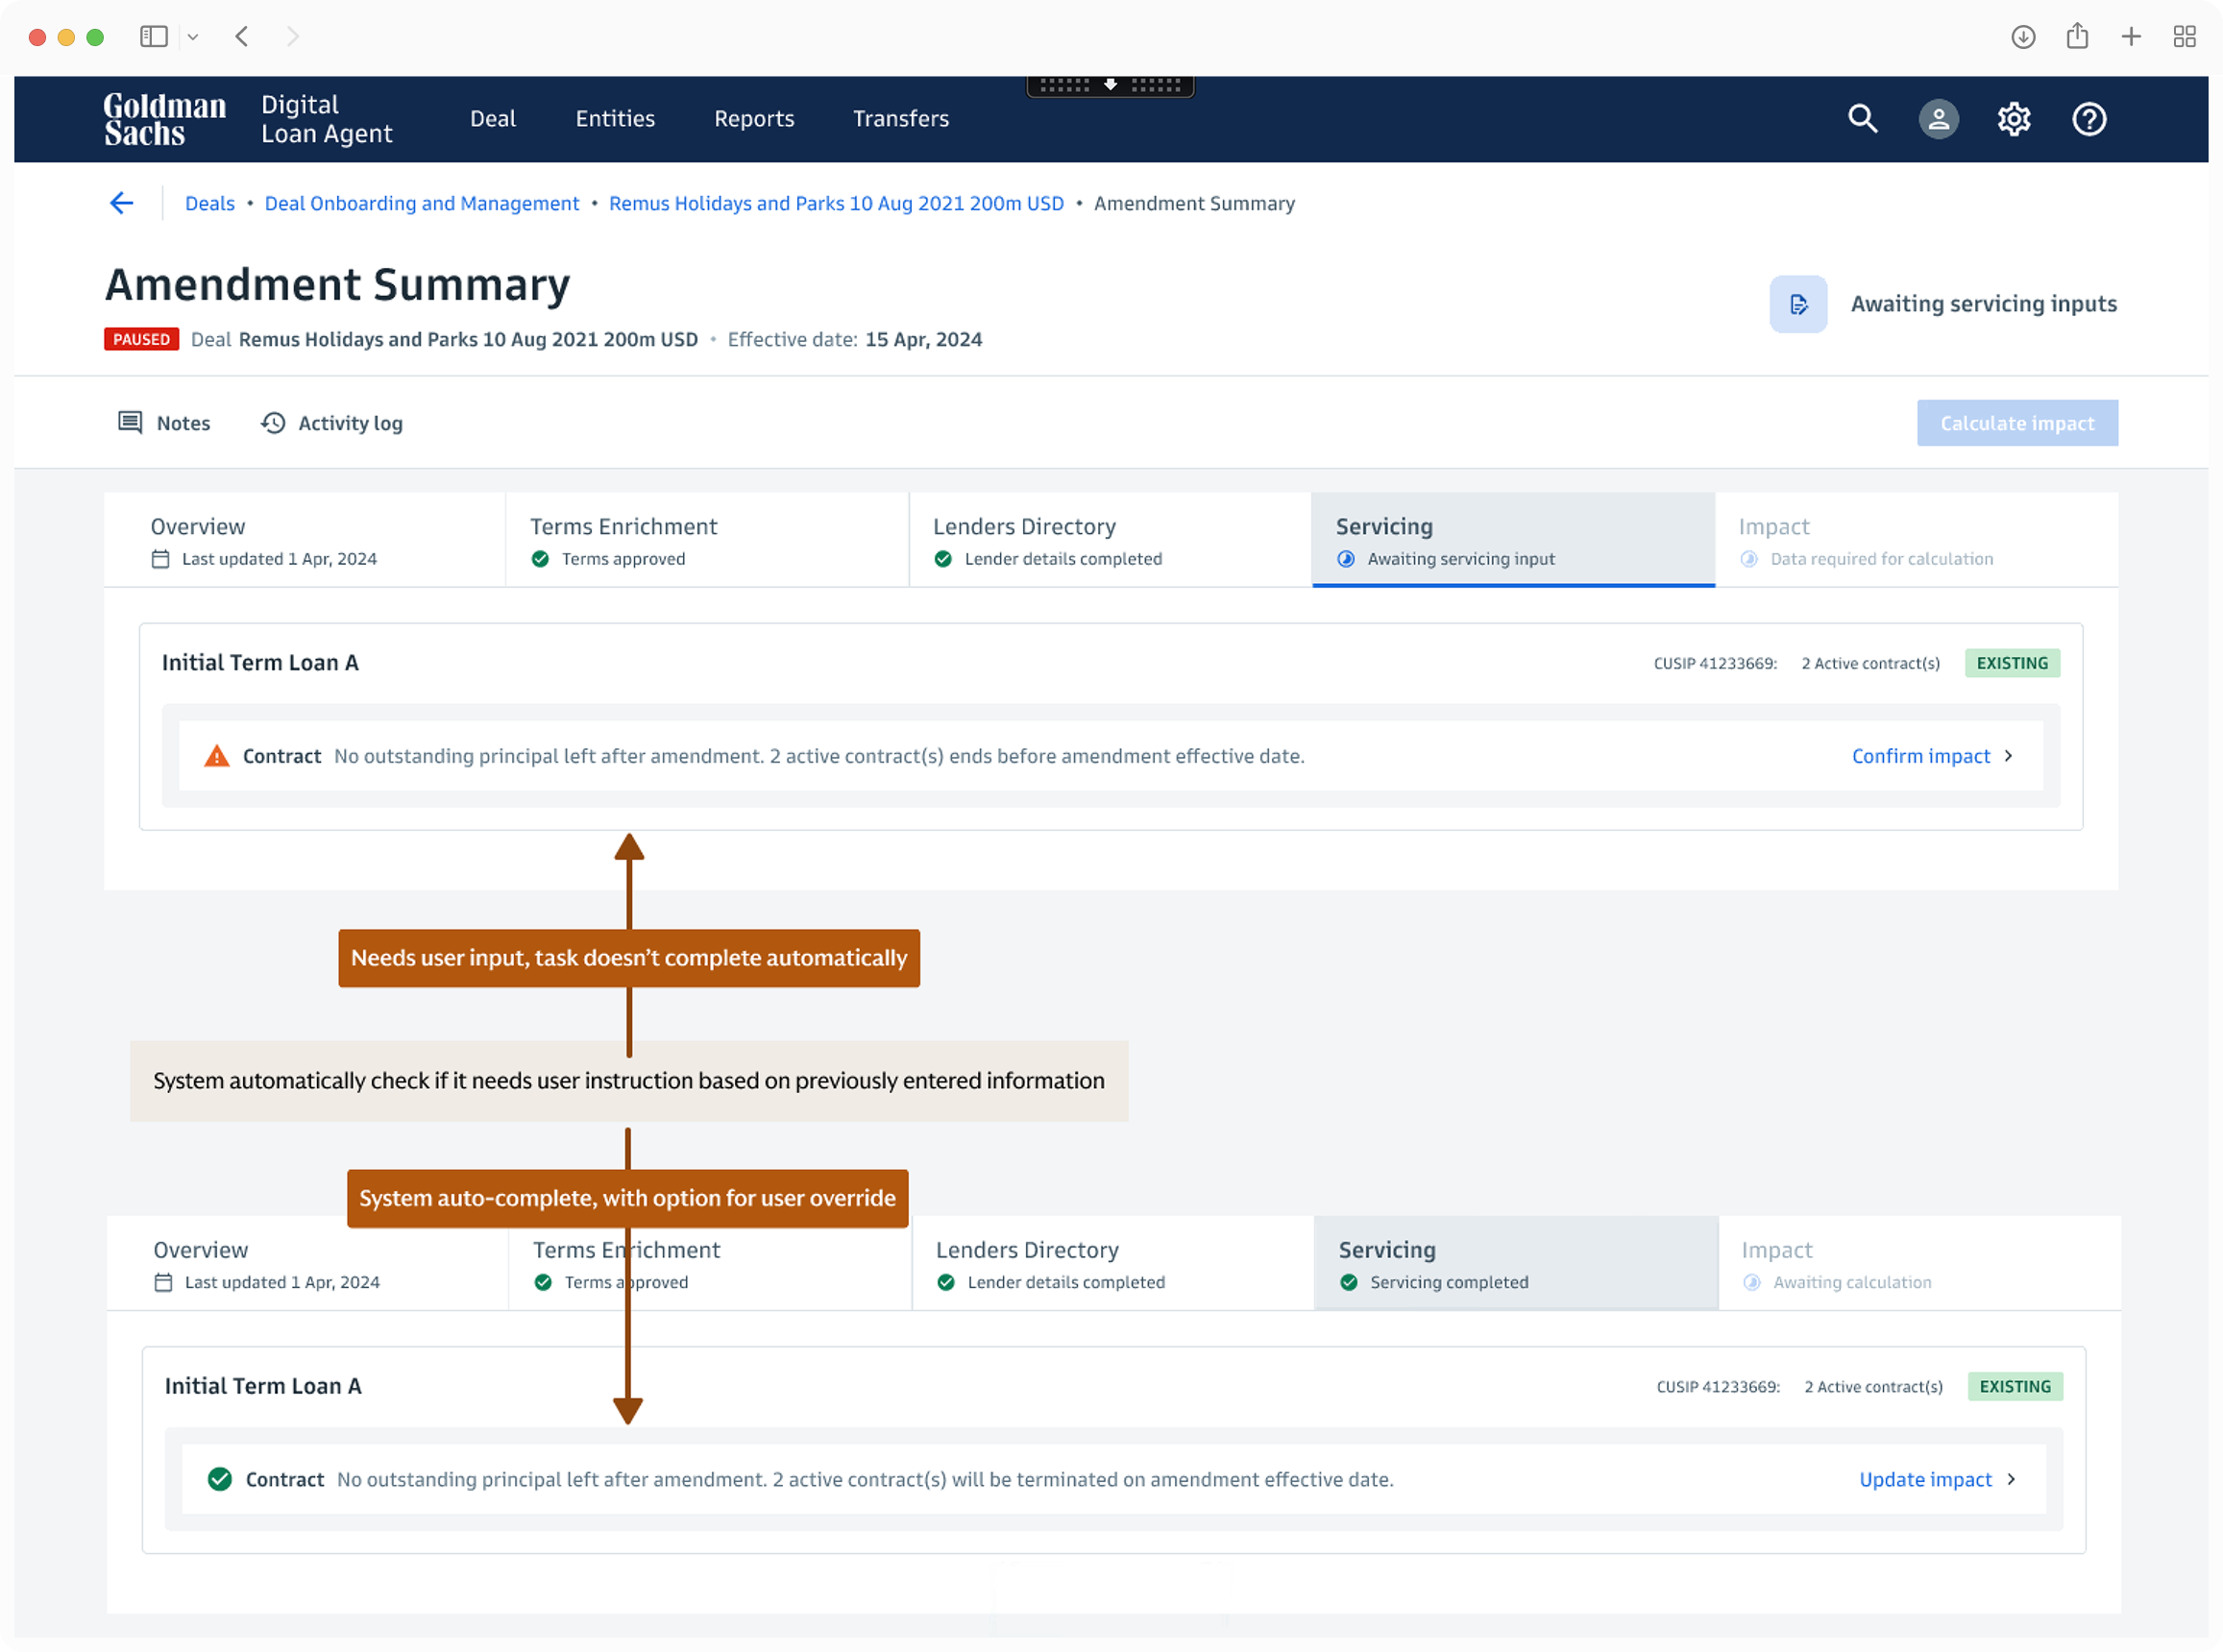The image size is (2223, 1652).
Task: Select the Impact tab requiring data
Action: 1917,540
